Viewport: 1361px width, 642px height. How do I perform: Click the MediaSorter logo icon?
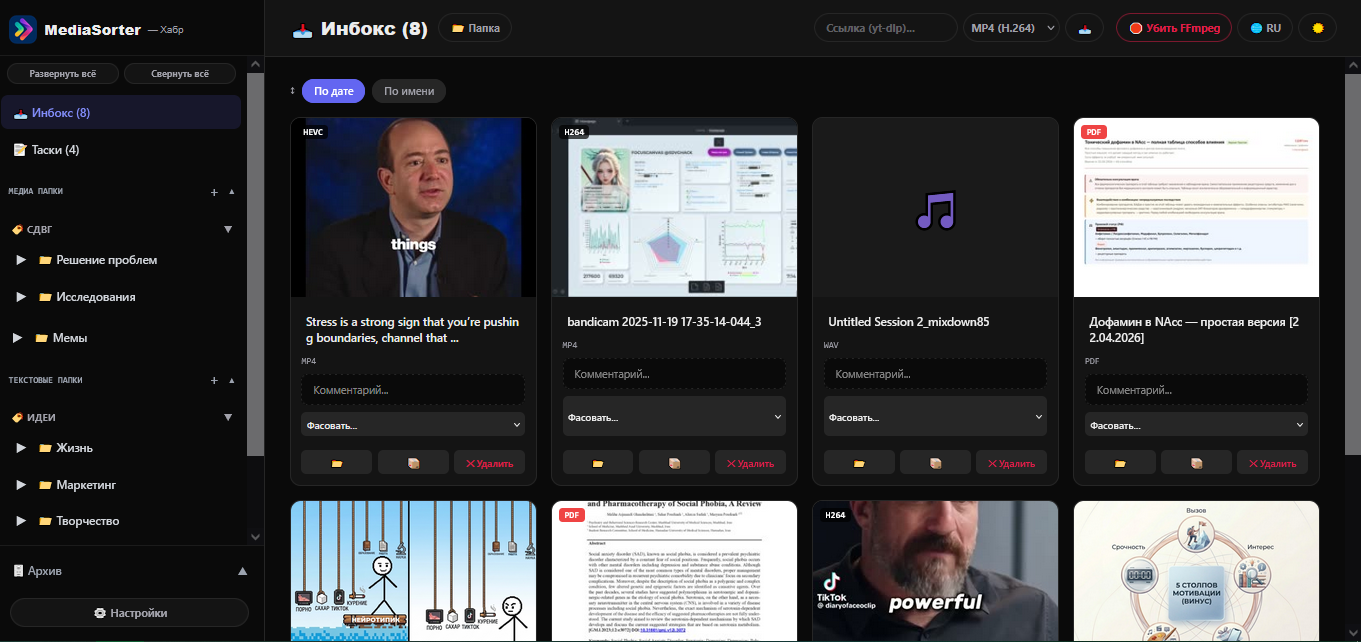coord(22,29)
